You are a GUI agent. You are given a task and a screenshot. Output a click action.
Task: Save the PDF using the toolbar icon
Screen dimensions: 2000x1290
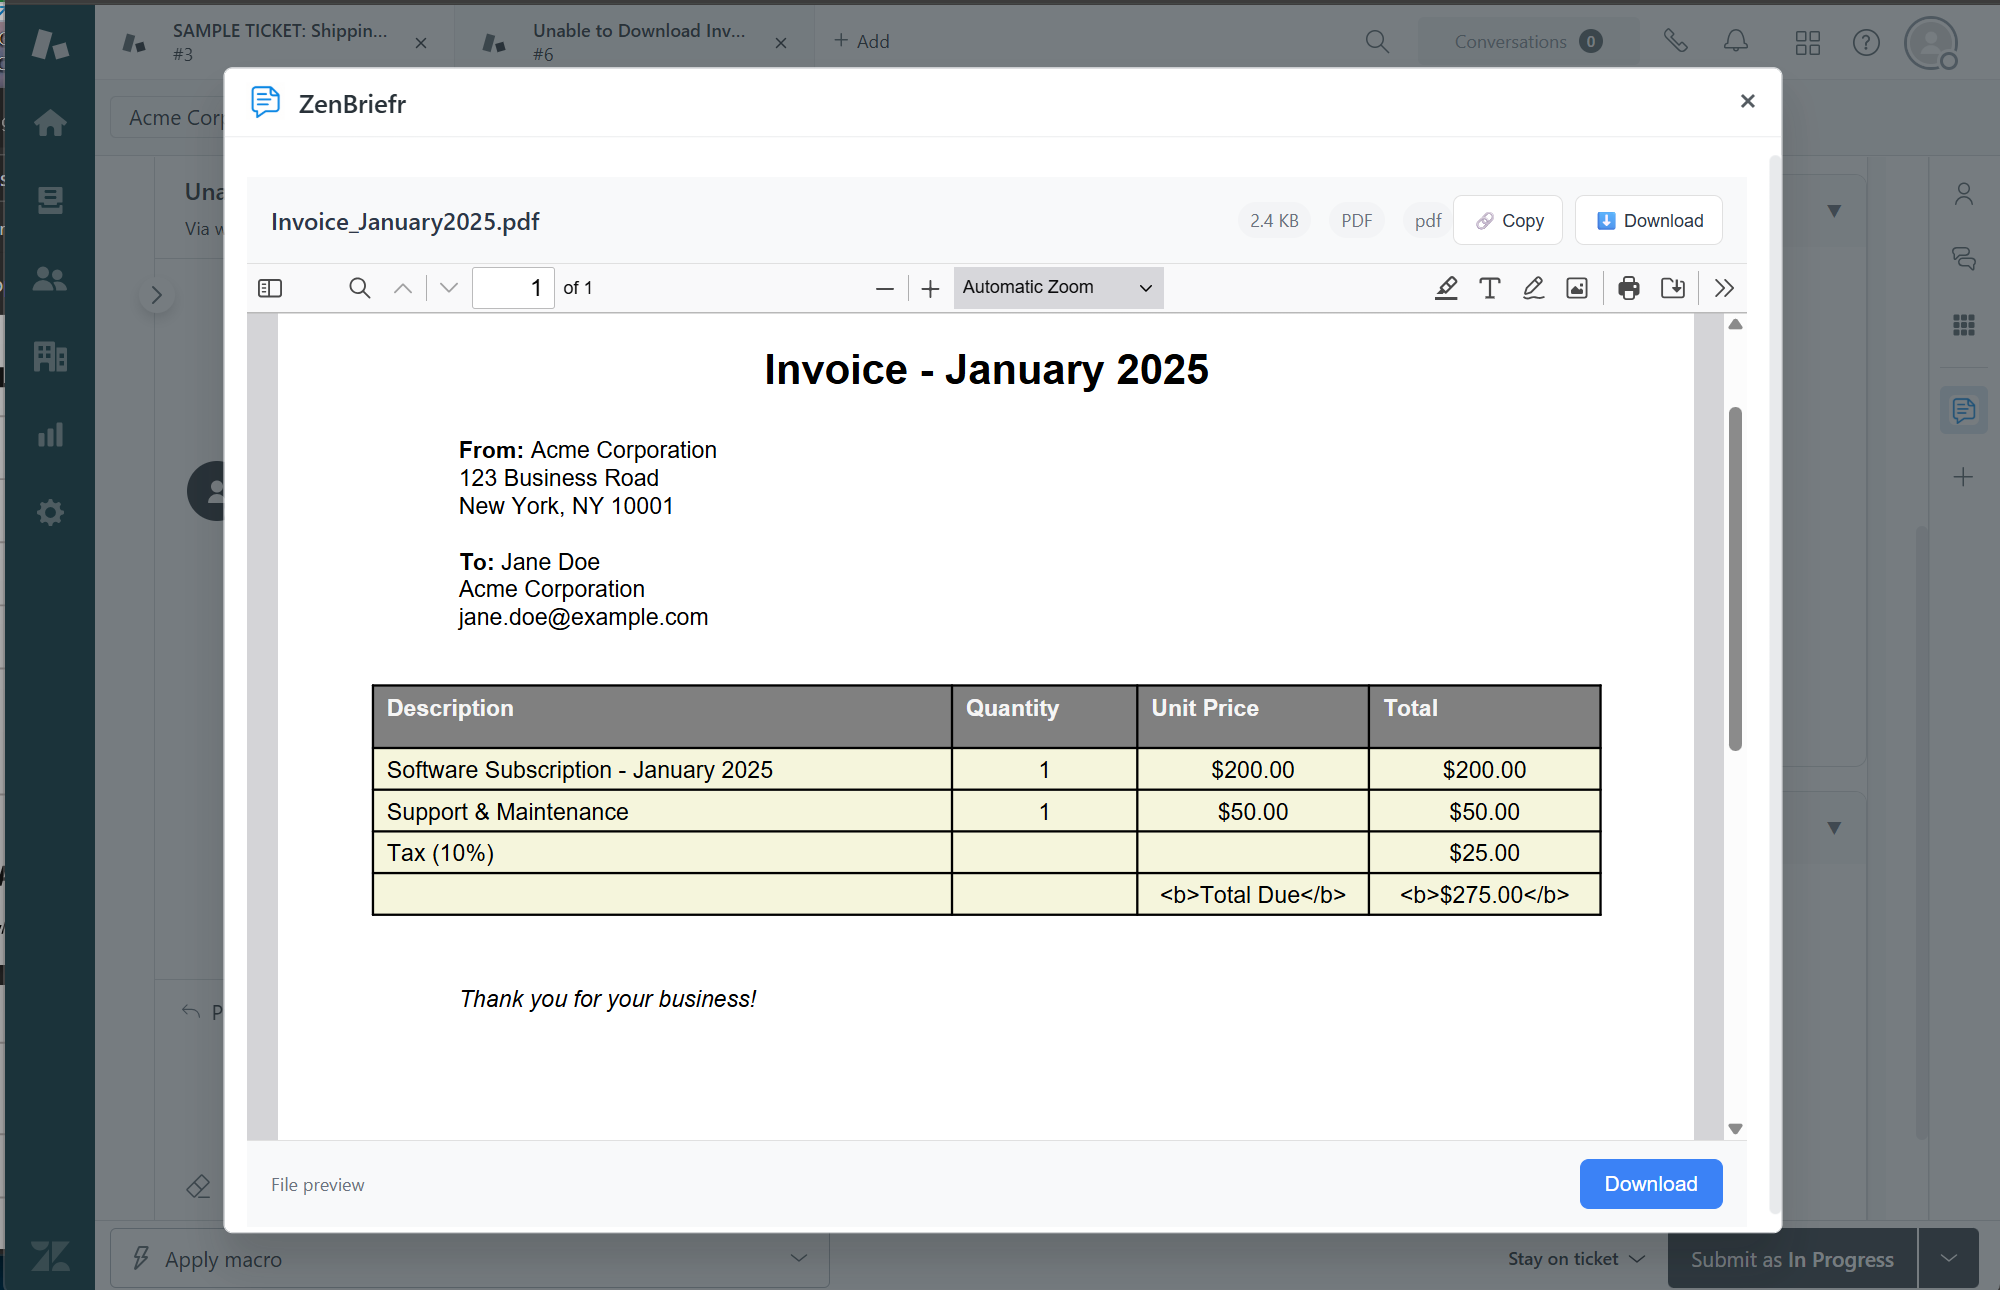(1674, 288)
